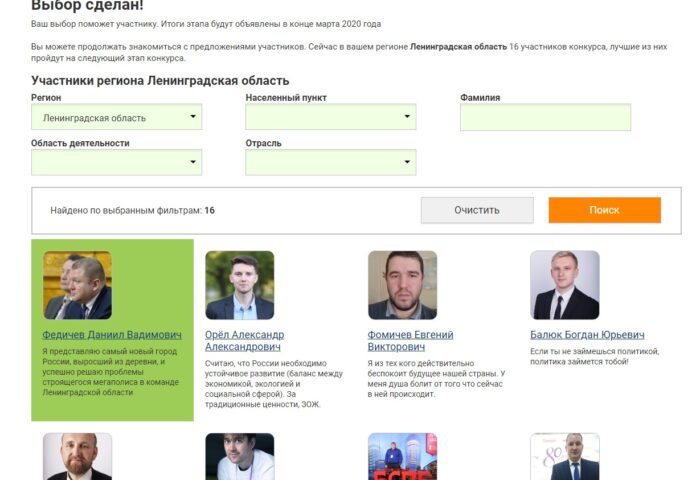
Task: Select the photo with the number 80
Action: click(x=565, y=456)
